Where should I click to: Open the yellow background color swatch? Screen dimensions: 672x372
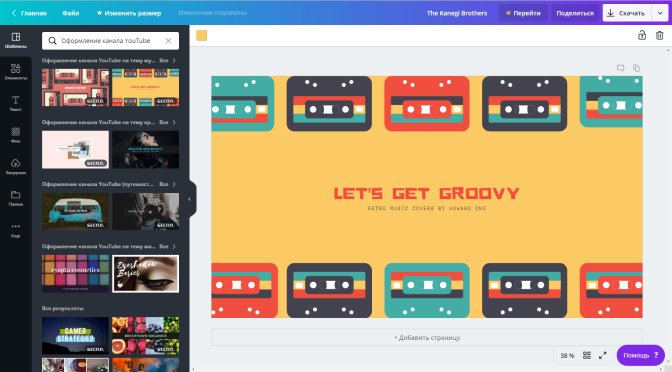tap(201, 36)
